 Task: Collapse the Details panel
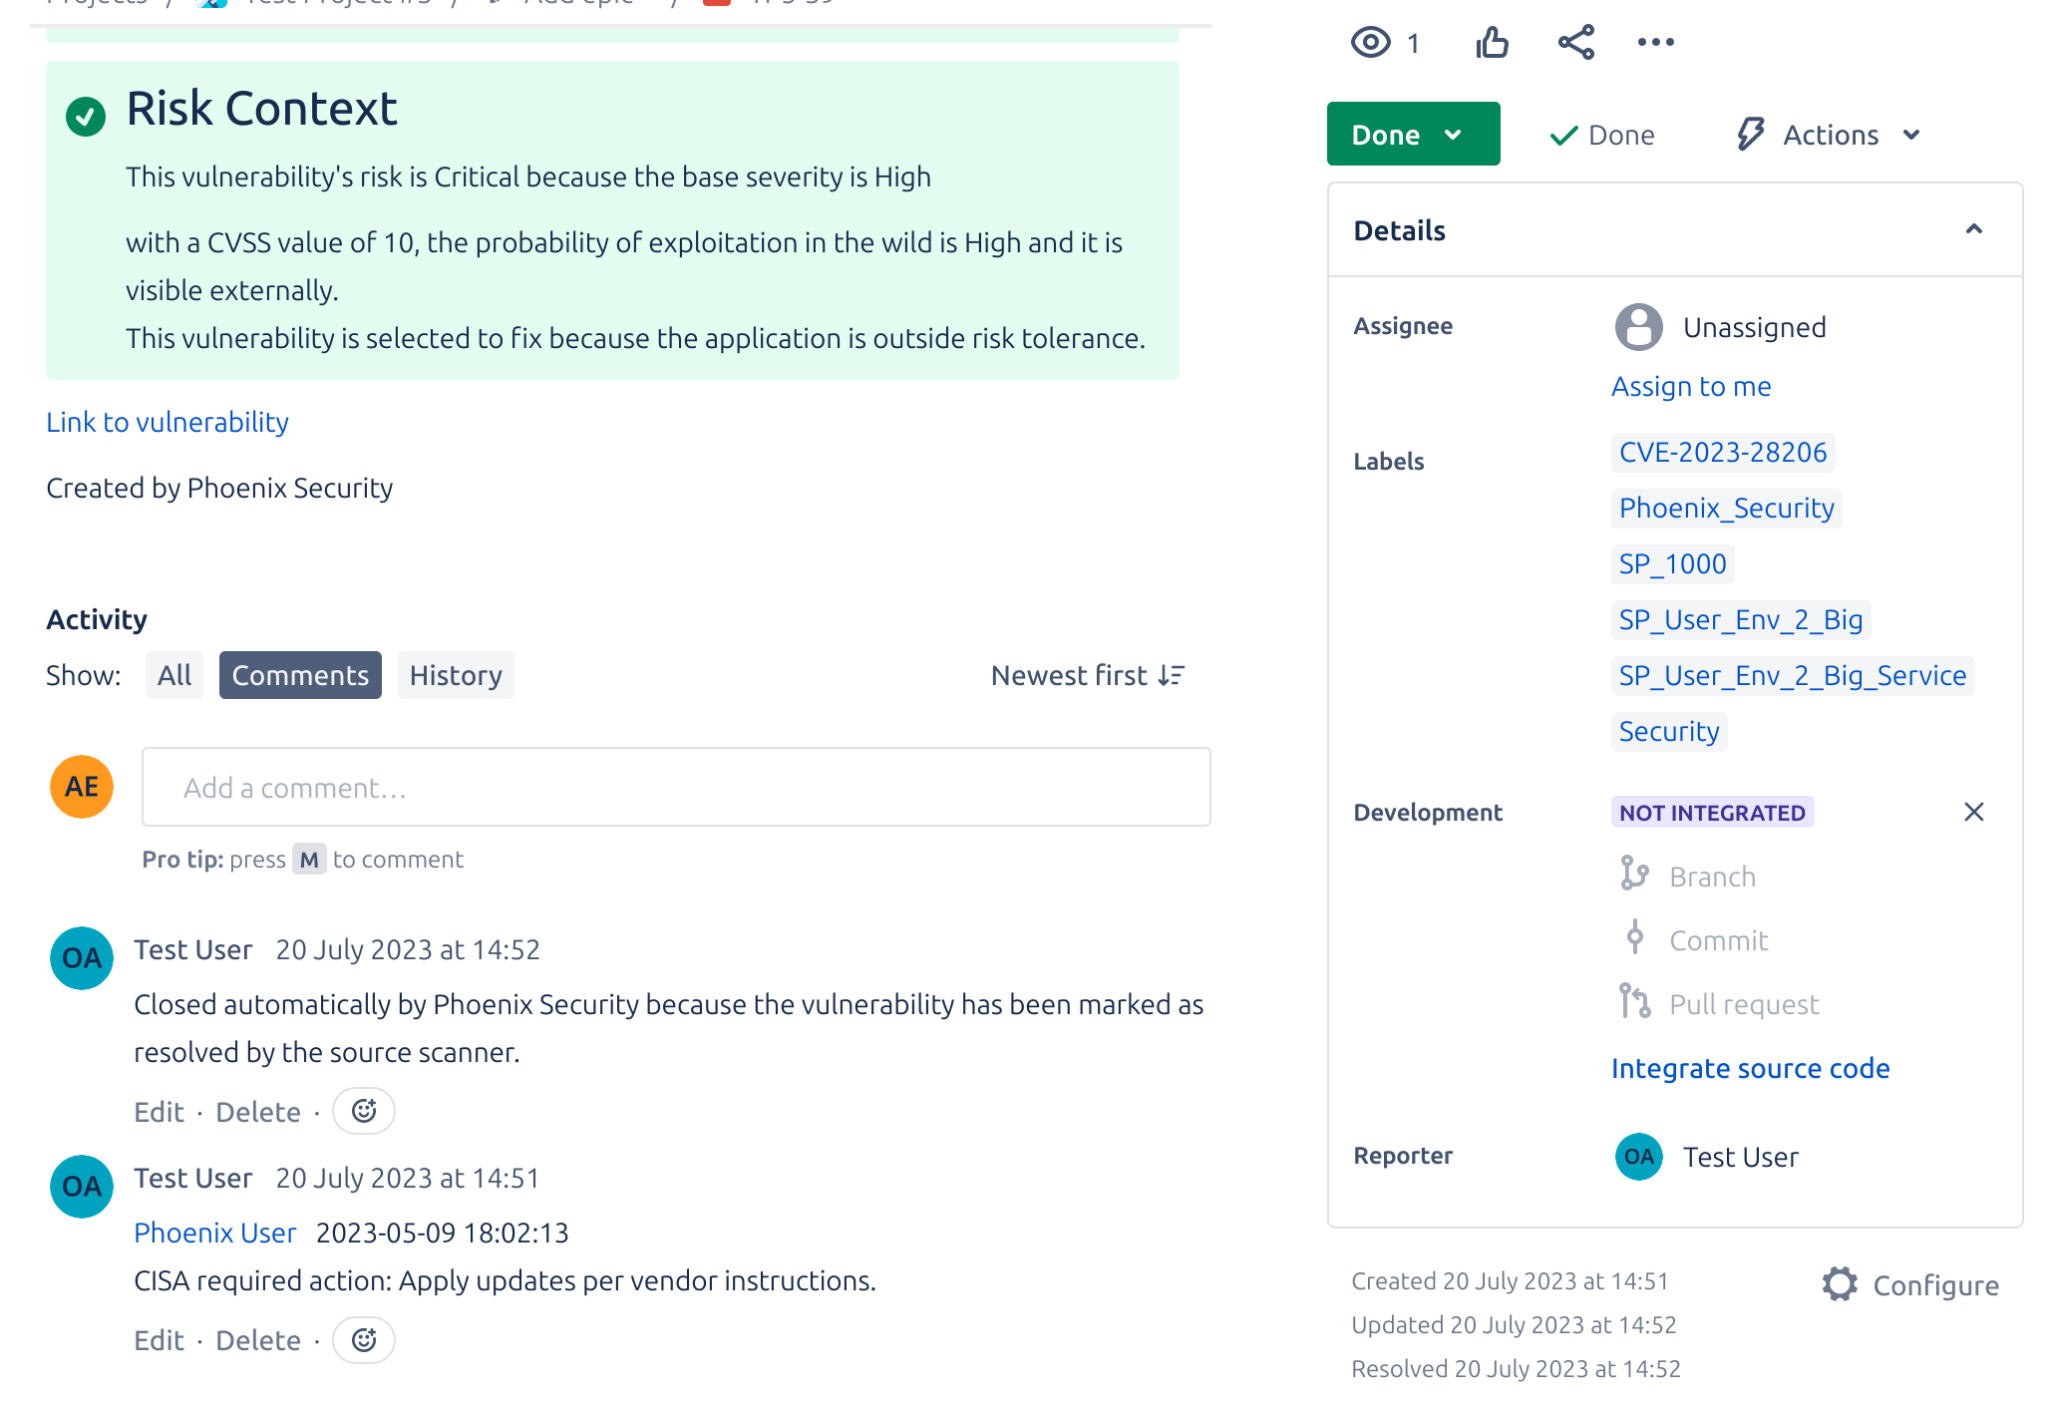point(1975,229)
